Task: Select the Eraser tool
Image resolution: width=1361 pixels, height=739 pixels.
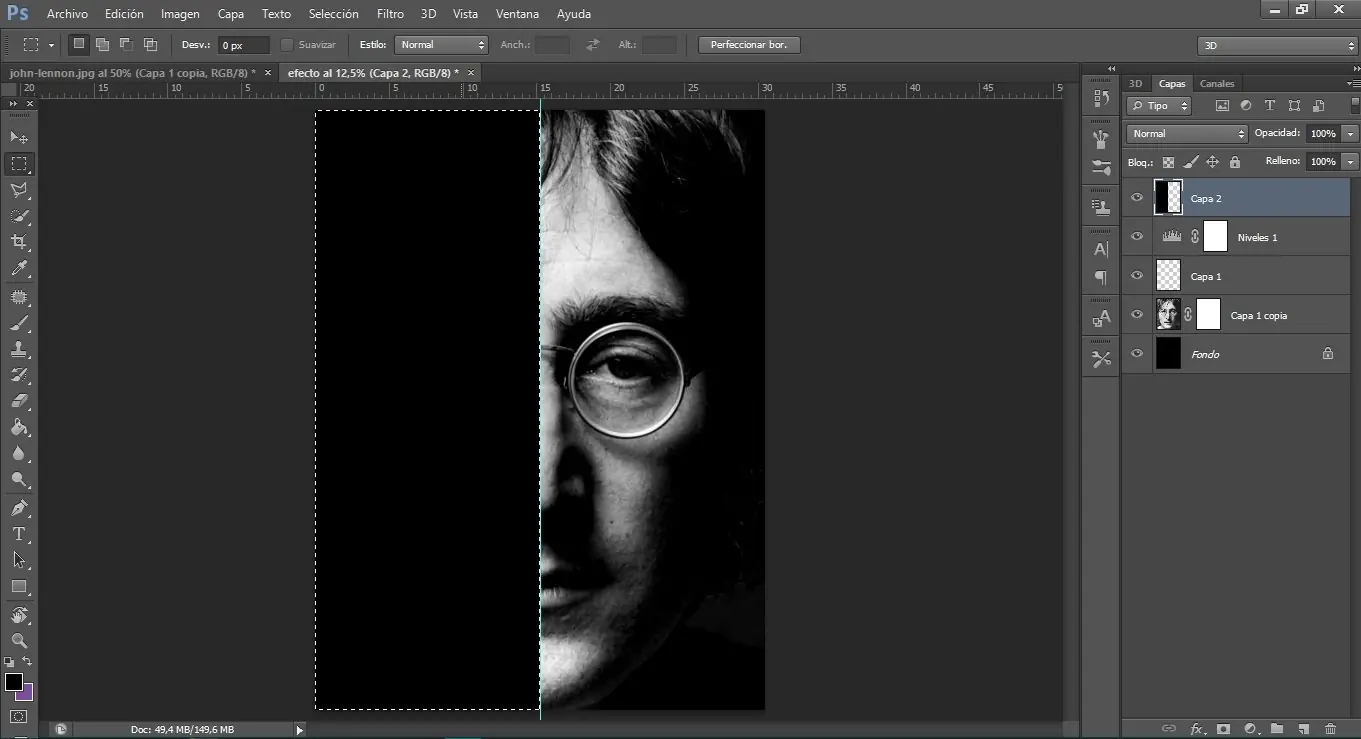Action: click(x=18, y=401)
